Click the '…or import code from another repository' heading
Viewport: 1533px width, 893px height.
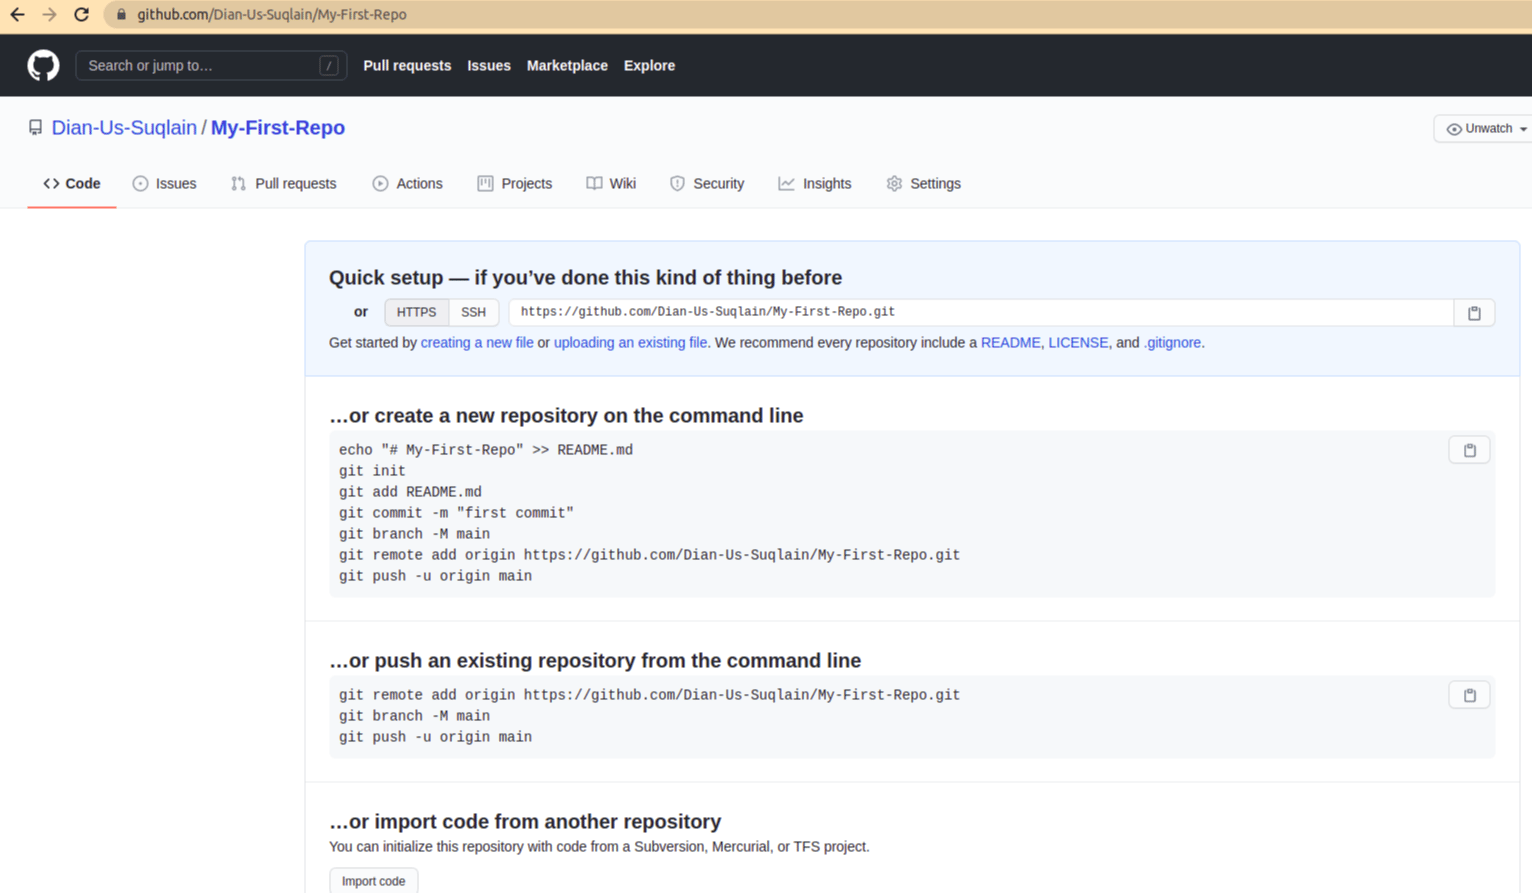[525, 822]
